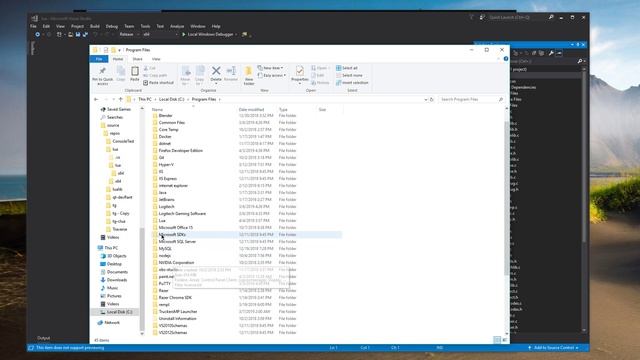This screenshot has height=360, width=640.
Task: Click Solution Explorer search magnifier icon
Action: coord(580,61)
